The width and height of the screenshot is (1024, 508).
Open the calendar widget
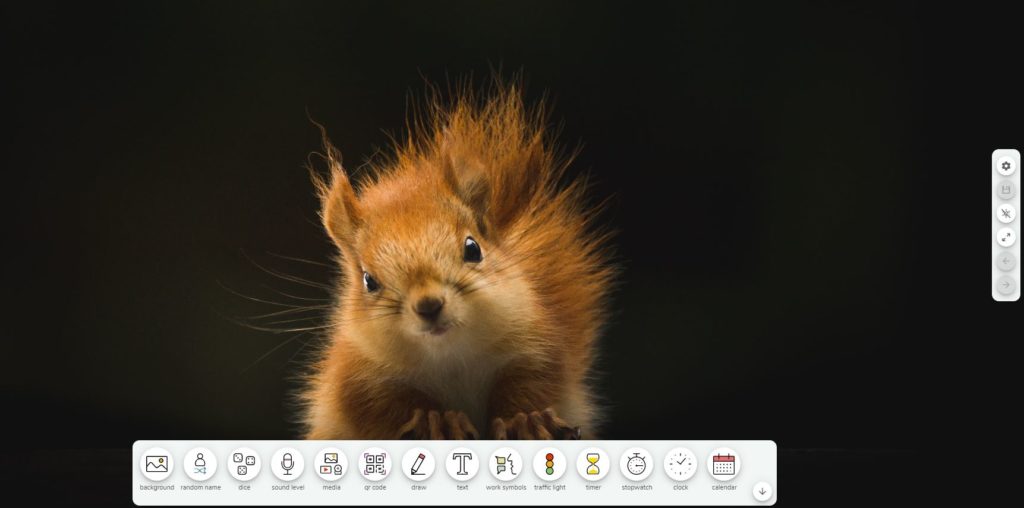pos(724,464)
